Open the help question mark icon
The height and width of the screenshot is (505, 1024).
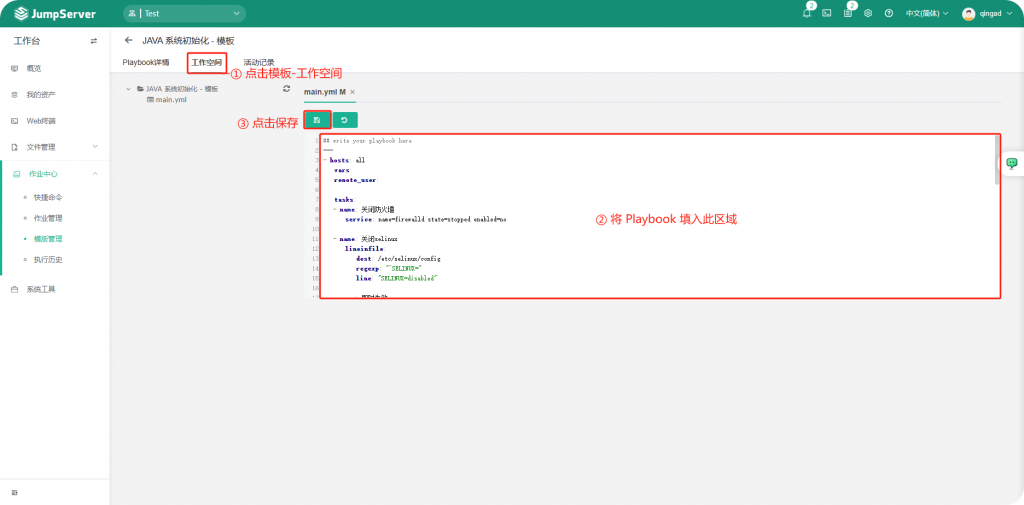889,13
